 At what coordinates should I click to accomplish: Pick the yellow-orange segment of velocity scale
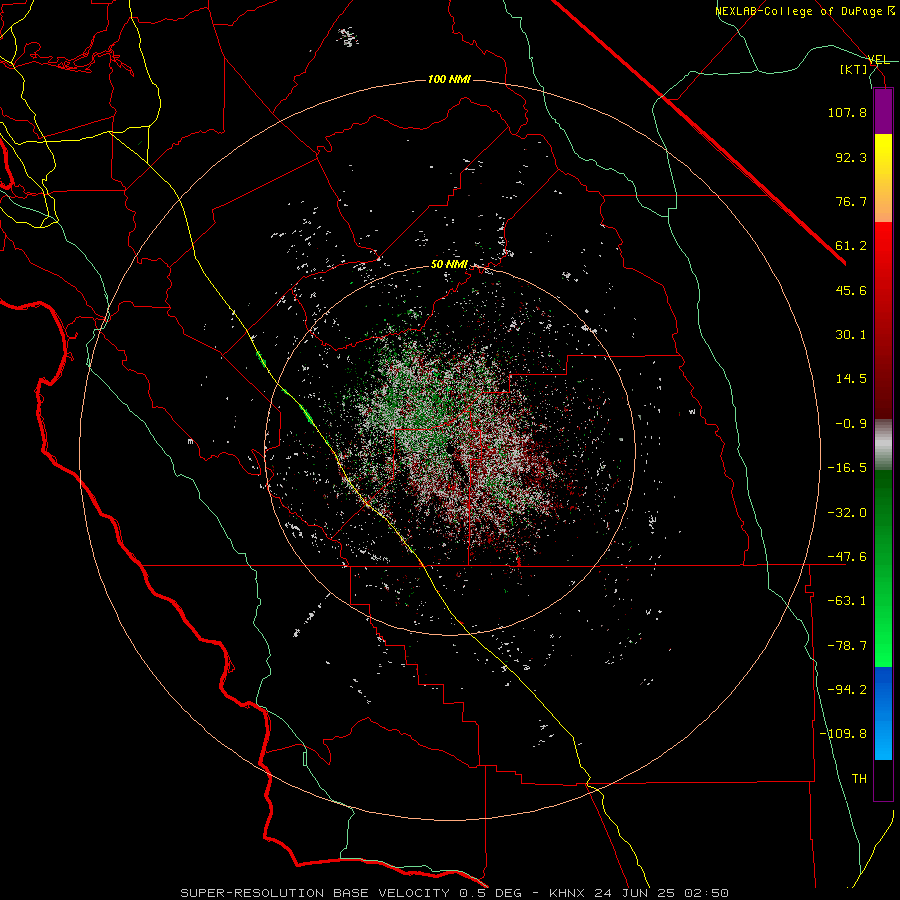point(883,178)
